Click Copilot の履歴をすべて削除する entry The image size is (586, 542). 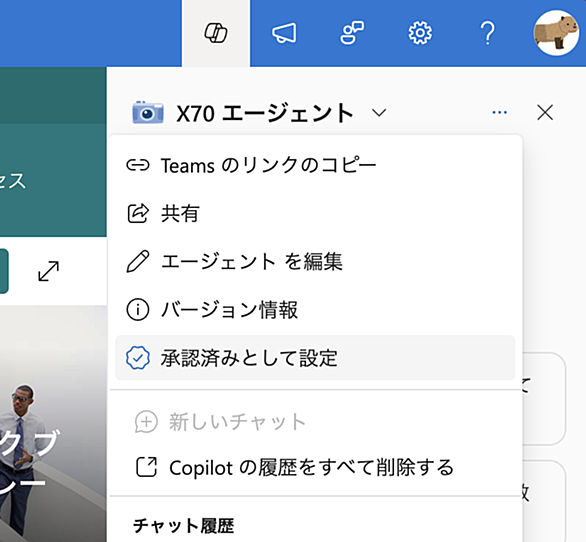tap(315, 467)
